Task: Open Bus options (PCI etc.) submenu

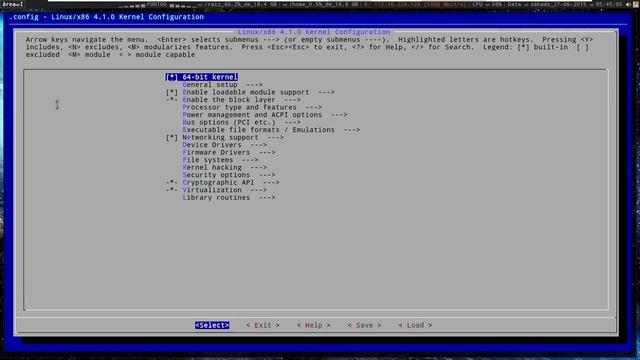Action: pyautogui.click(x=241, y=122)
